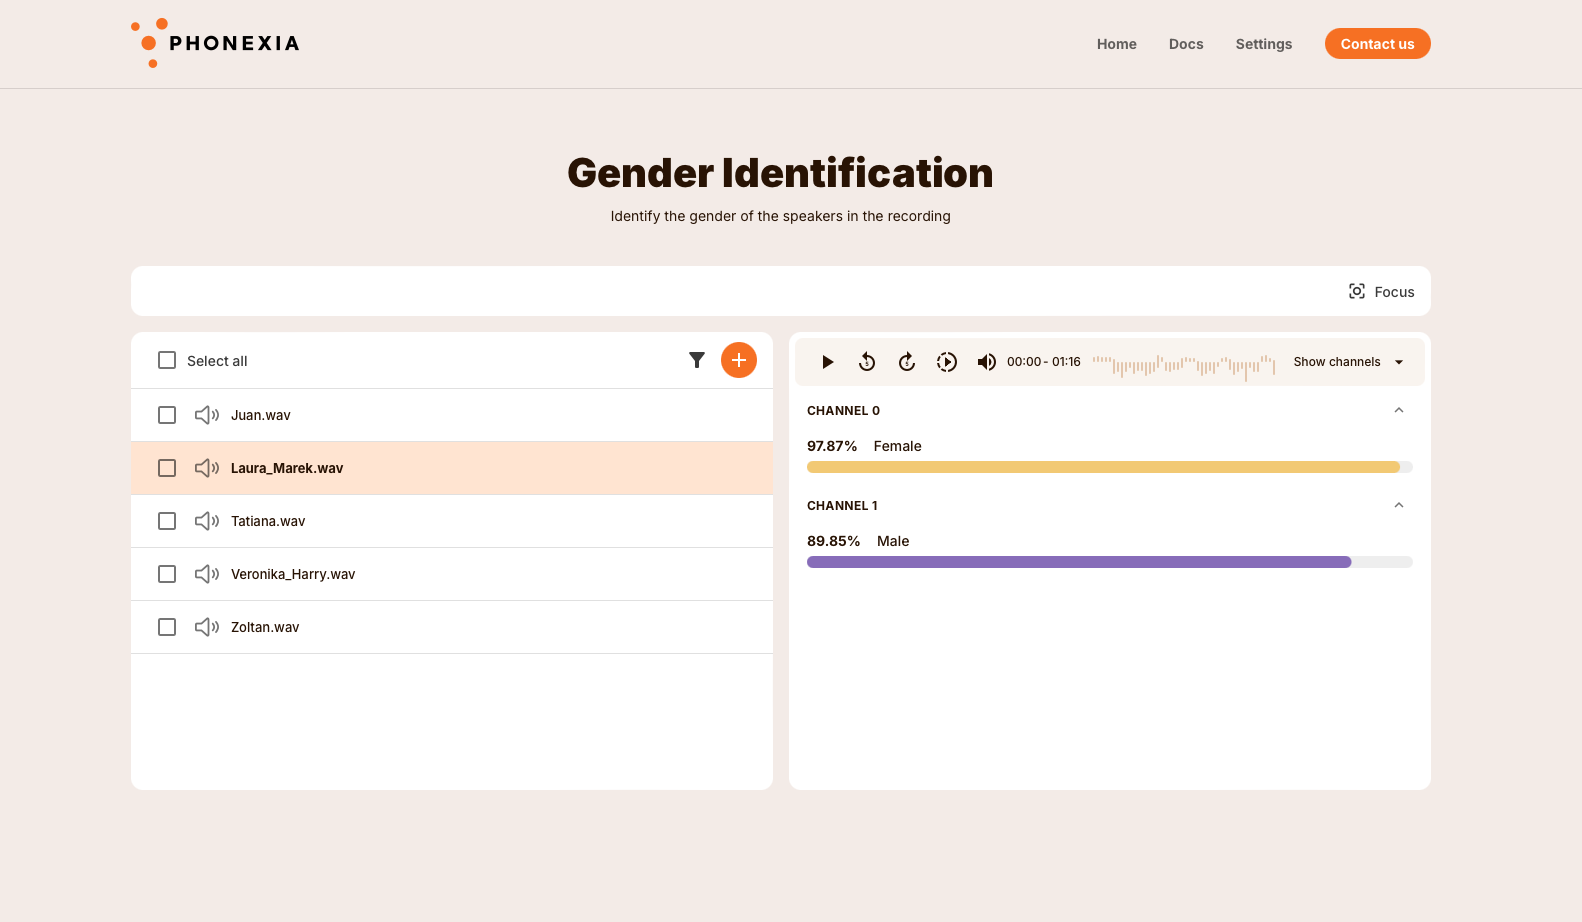This screenshot has width=1582, height=922.
Task: Click the Phonexia logo
Action: (215, 43)
